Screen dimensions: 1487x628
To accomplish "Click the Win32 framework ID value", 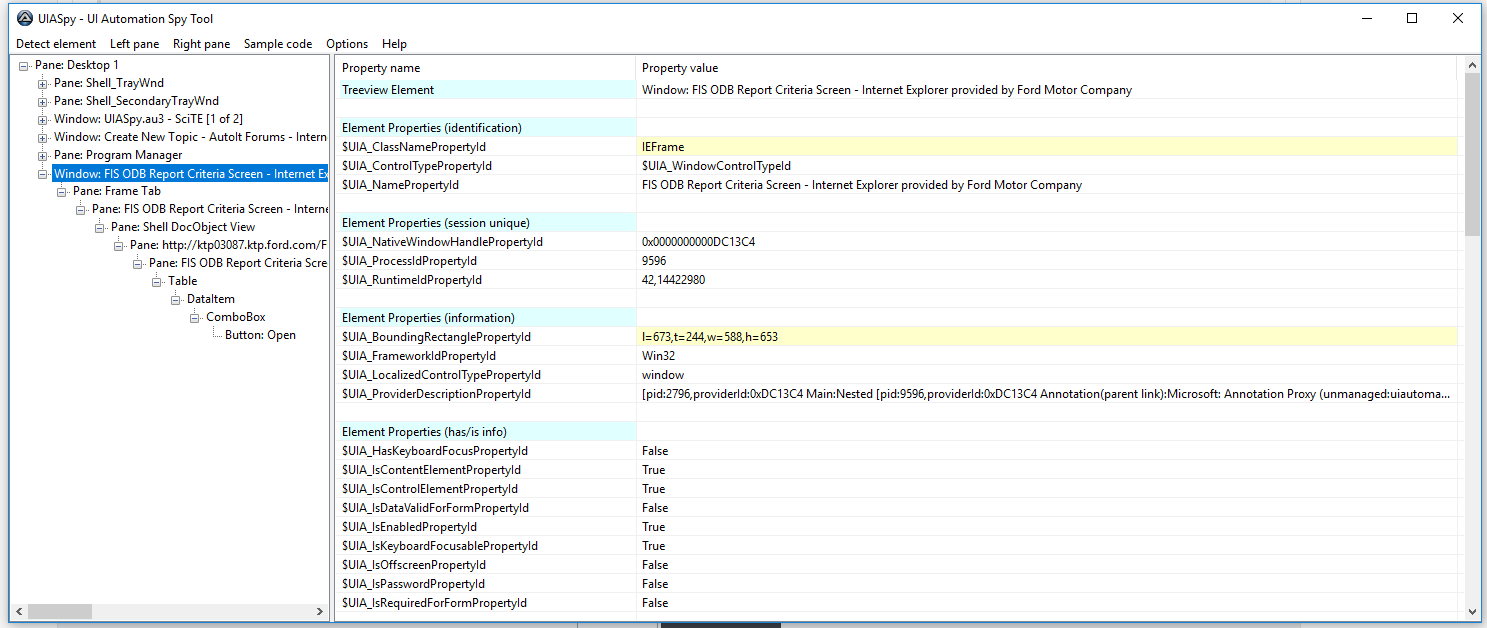I will [x=660, y=356].
